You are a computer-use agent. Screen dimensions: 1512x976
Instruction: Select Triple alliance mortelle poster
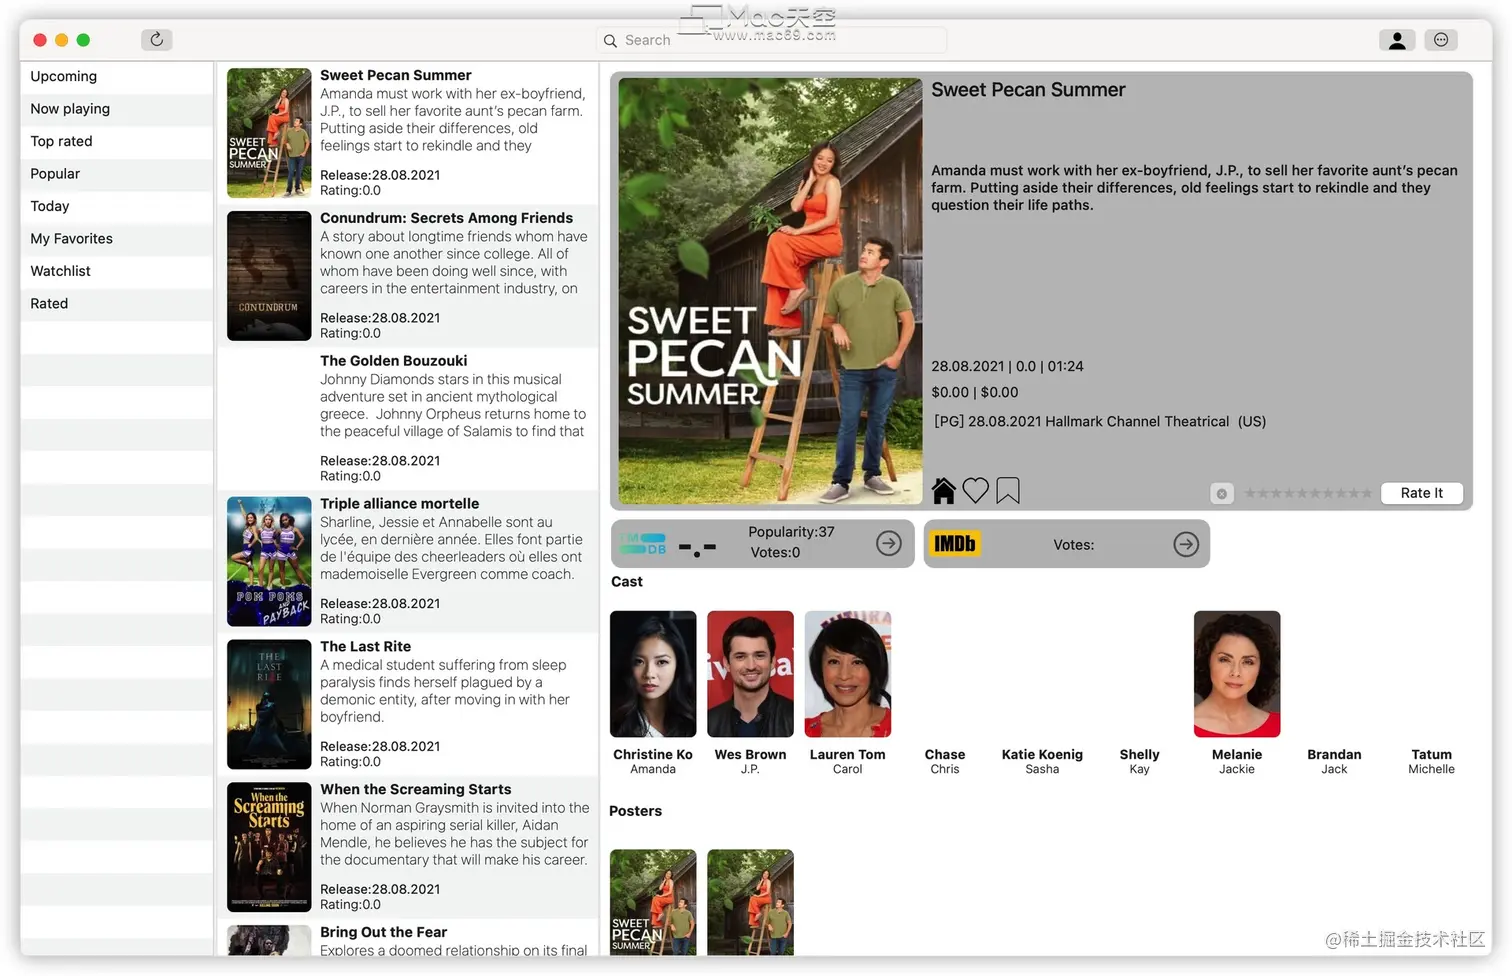(269, 562)
